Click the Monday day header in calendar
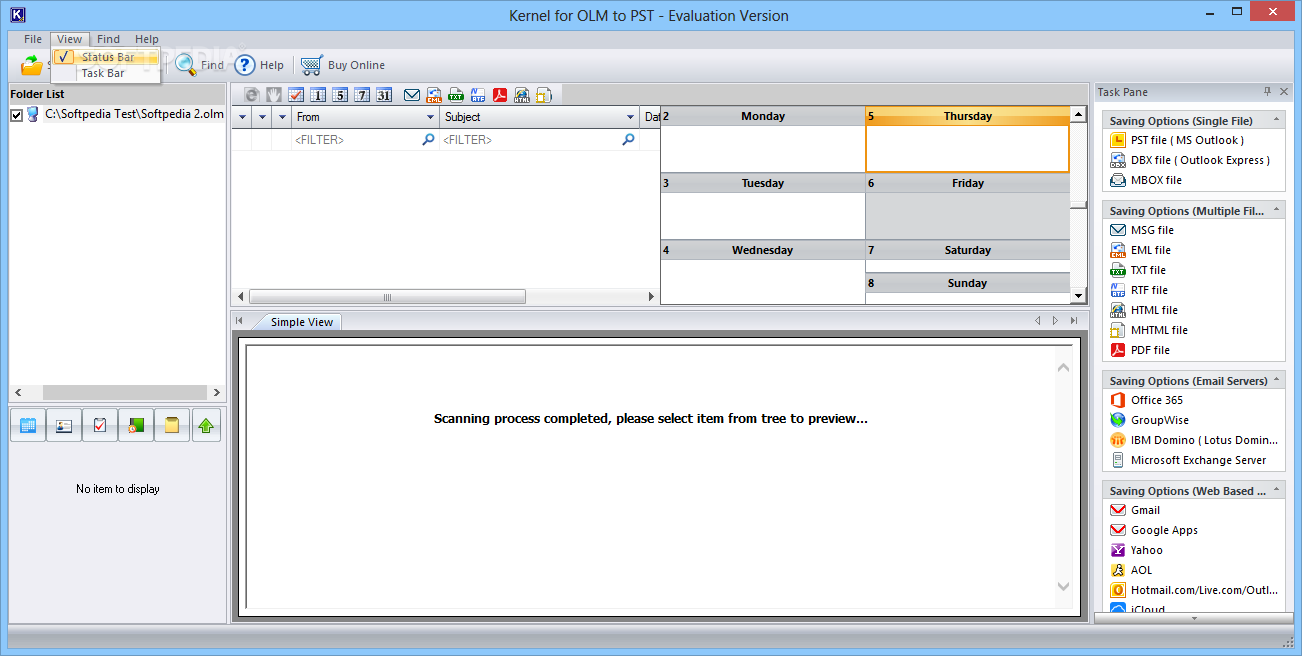Viewport: 1302px width, 656px height. click(x=763, y=116)
